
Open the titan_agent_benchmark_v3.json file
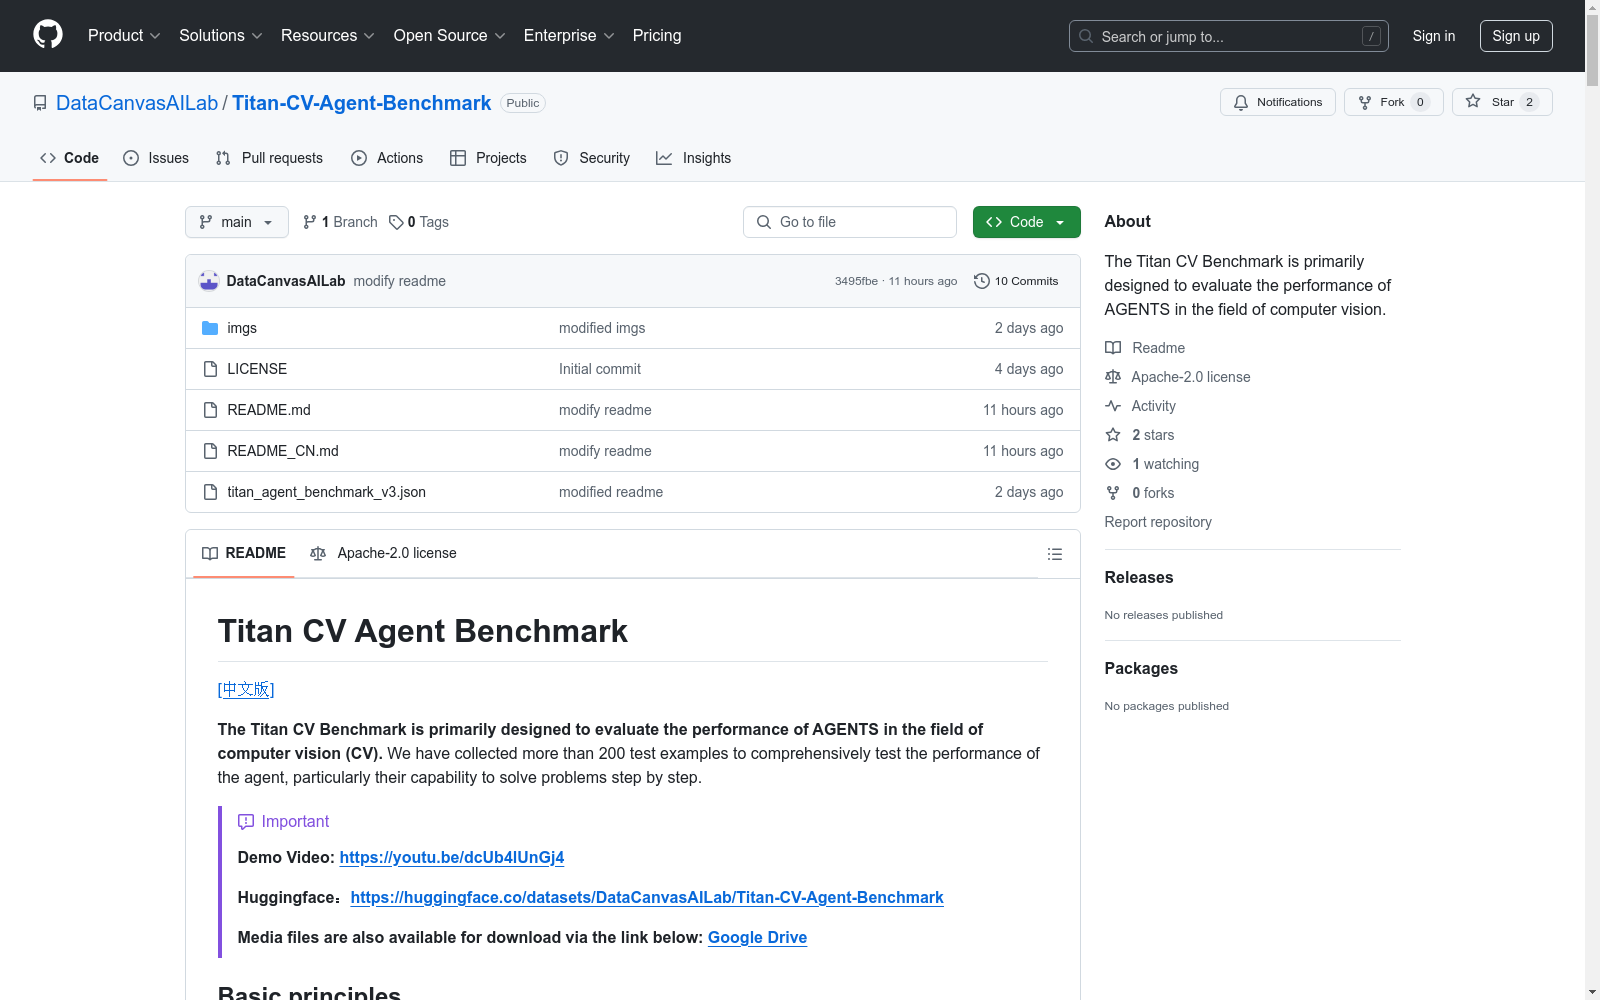[x=327, y=492]
